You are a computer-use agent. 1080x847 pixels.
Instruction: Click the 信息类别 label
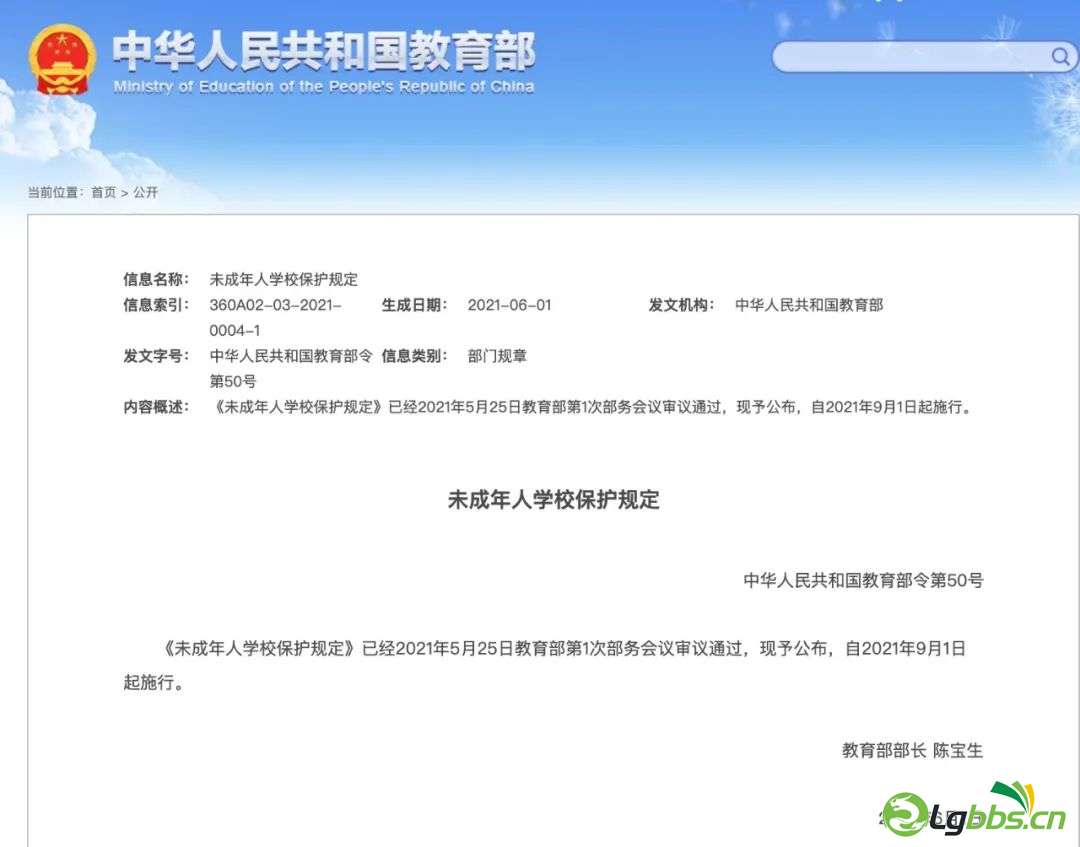(415, 356)
